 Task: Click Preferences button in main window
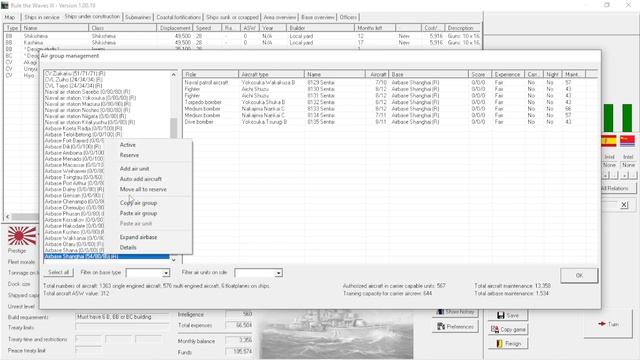click(455, 327)
